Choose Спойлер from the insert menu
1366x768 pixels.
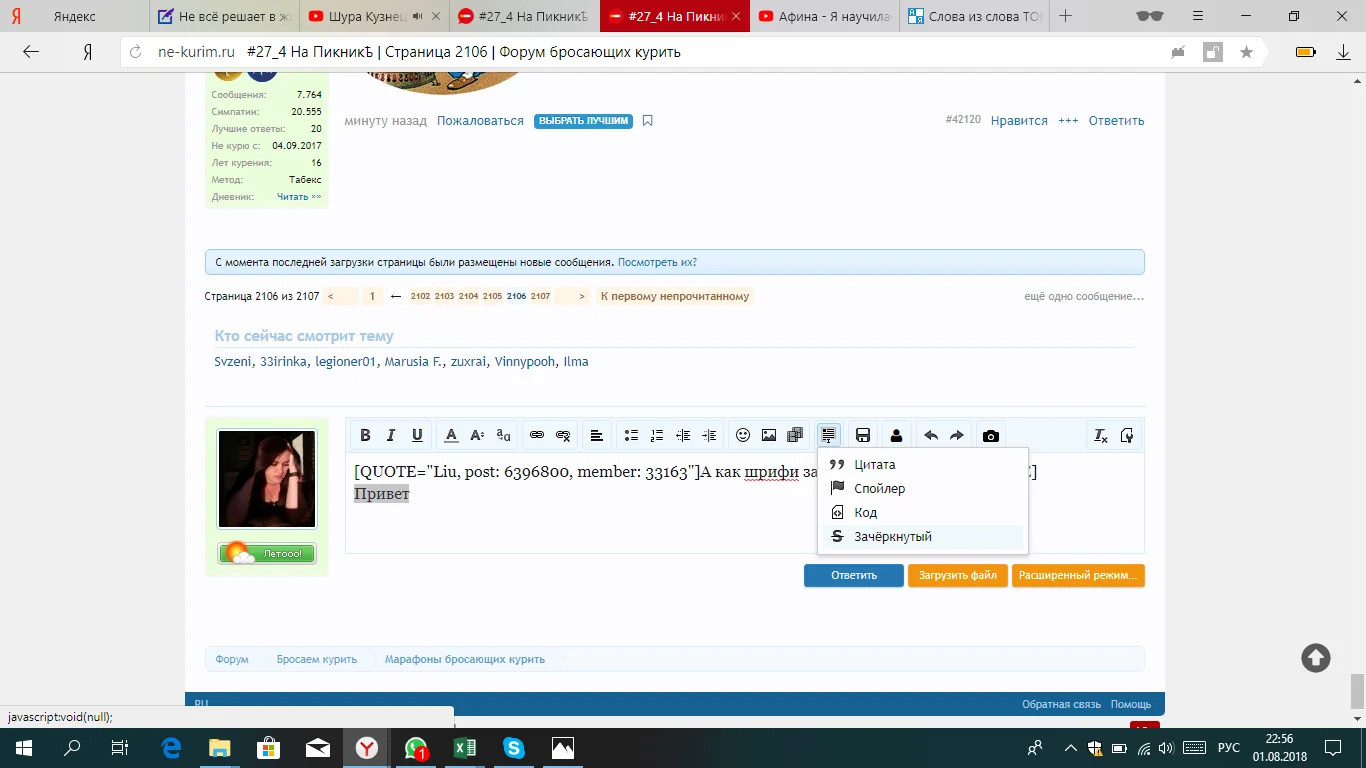click(923, 489)
